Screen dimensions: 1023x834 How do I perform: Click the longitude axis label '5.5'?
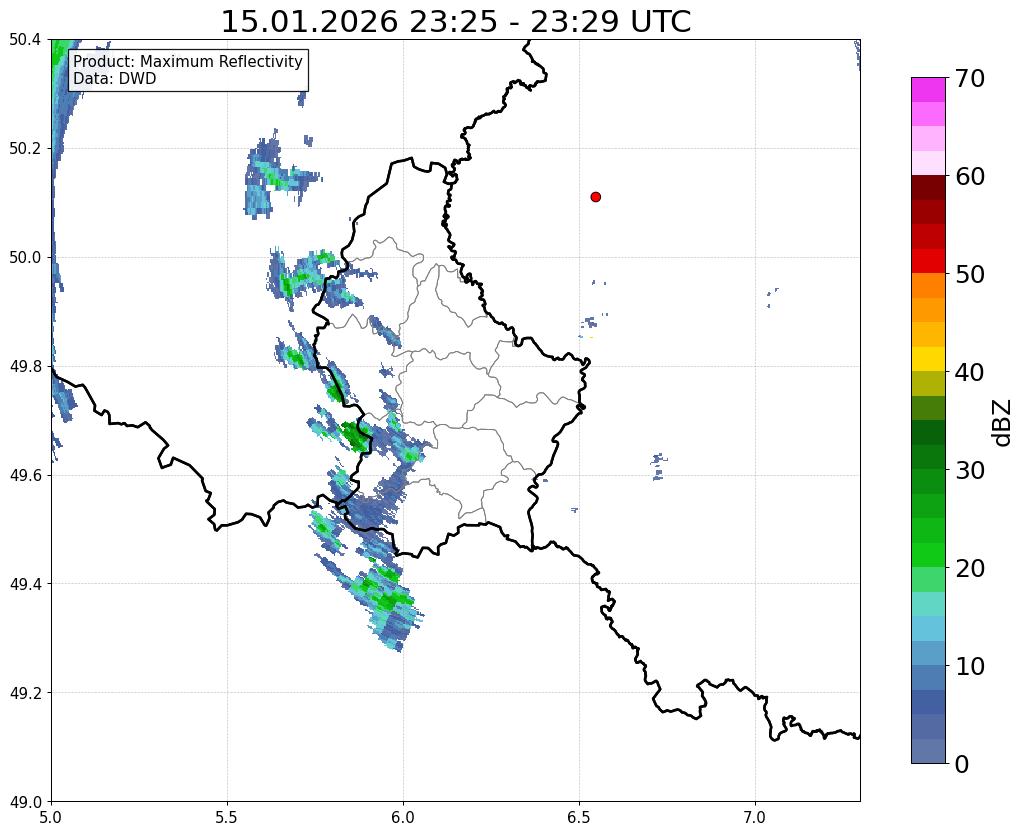(x=227, y=817)
